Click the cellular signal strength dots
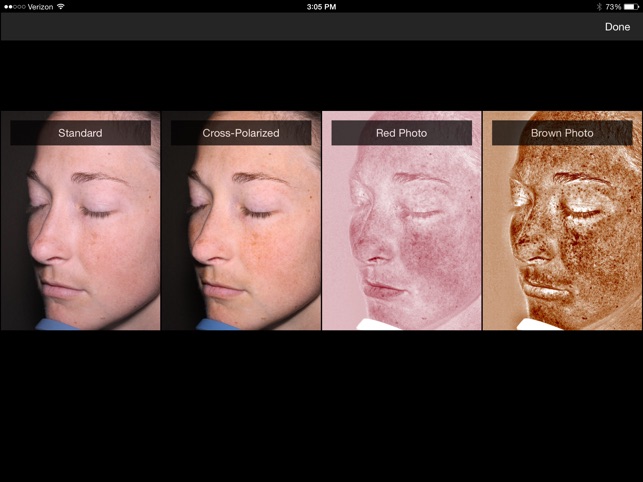The image size is (643, 482). (x=15, y=7)
